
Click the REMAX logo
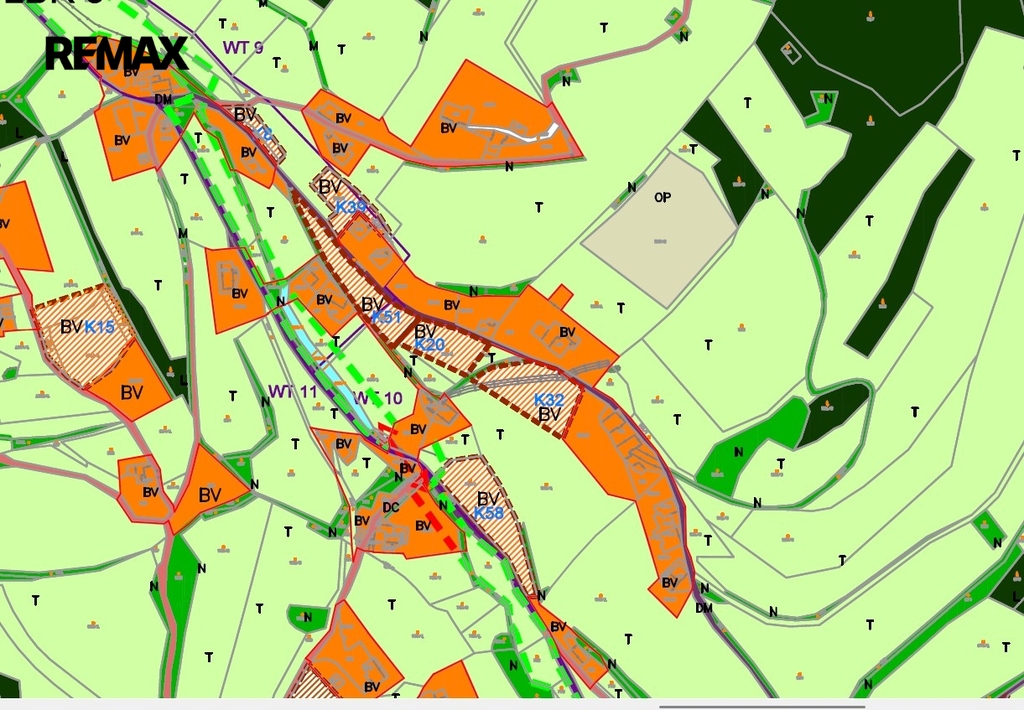(116, 53)
